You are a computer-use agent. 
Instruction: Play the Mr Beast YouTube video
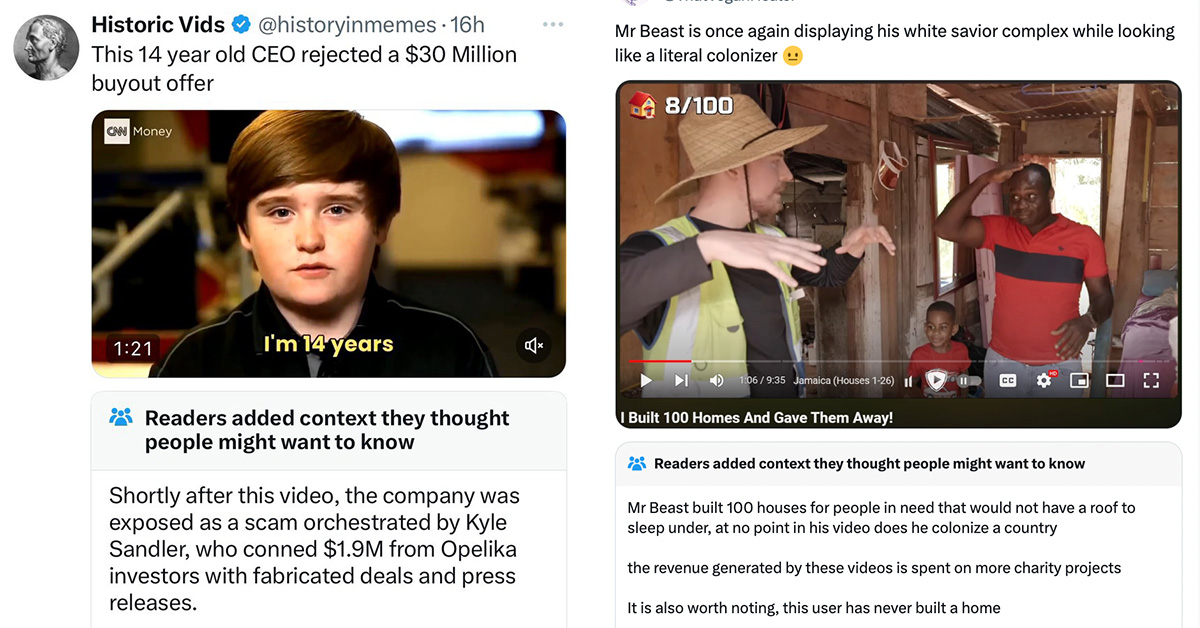pyautogui.click(x=646, y=381)
